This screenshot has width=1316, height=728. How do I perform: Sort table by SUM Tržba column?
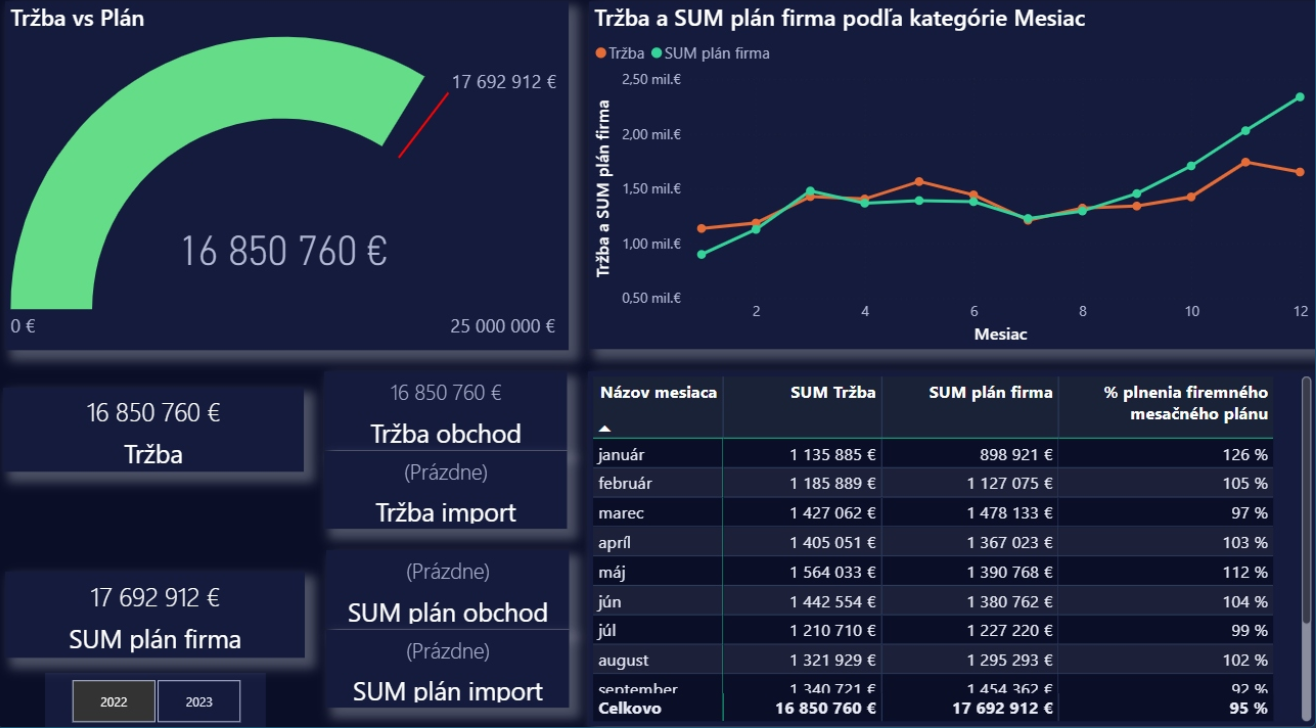coord(834,393)
